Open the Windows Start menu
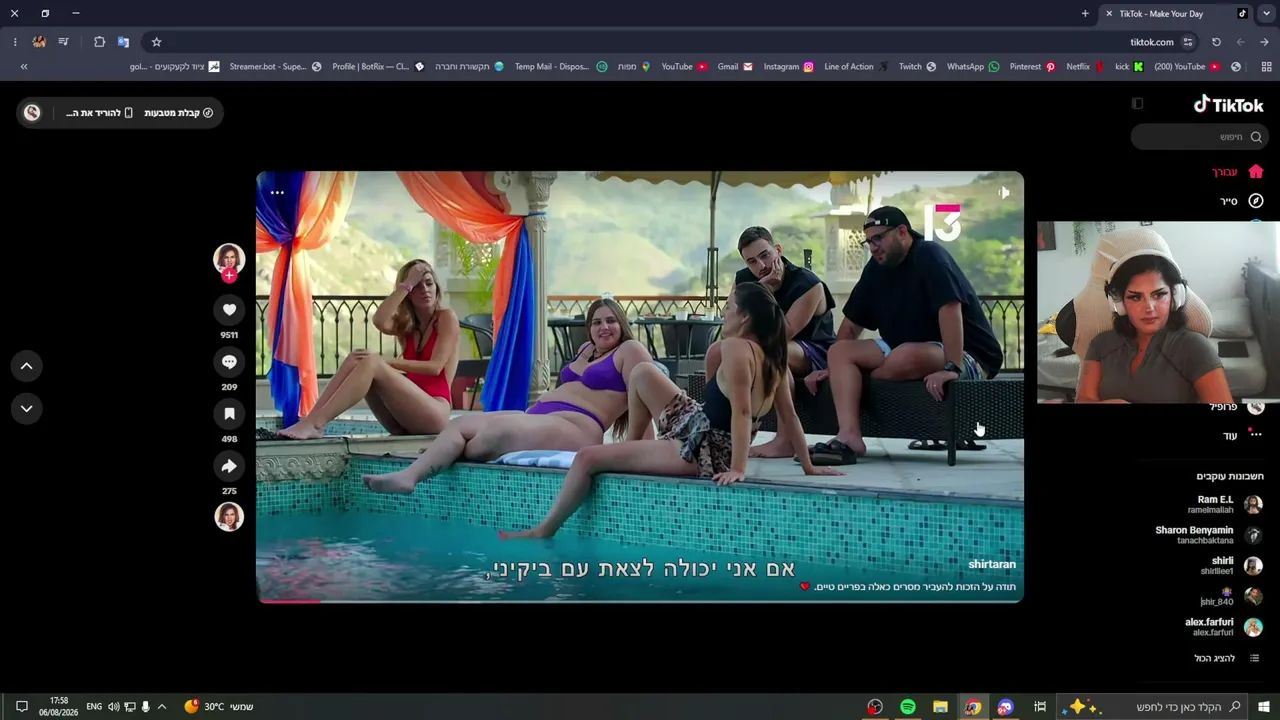The height and width of the screenshot is (720, 1280). pos(1264,707)
